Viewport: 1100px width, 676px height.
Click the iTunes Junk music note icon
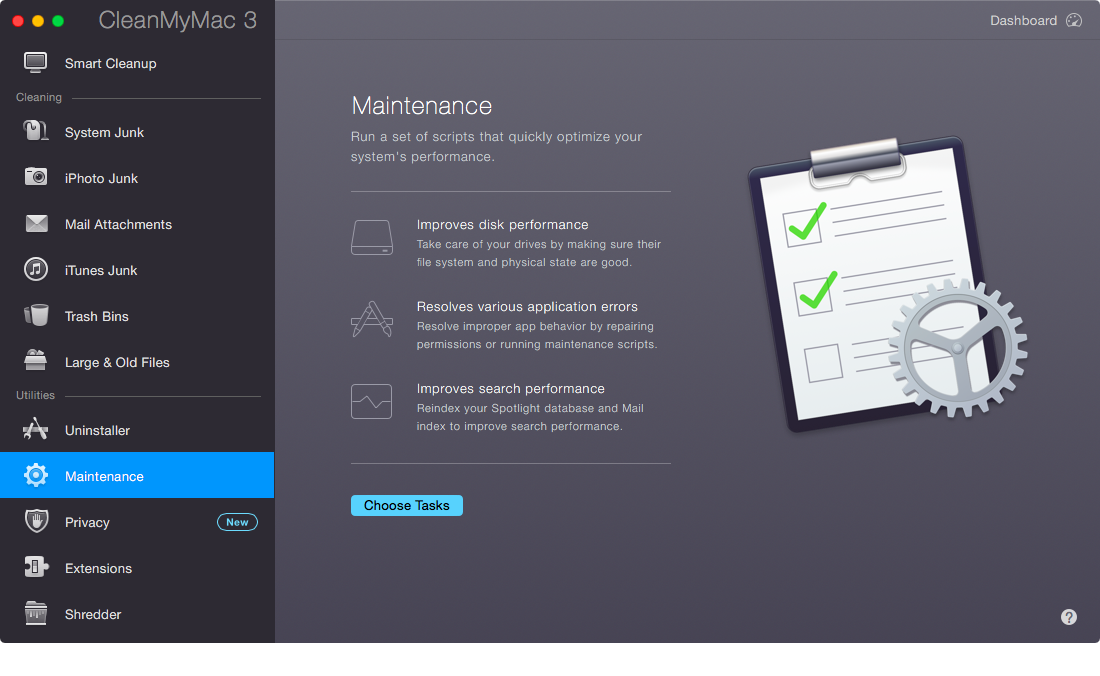tap(36, 269)
